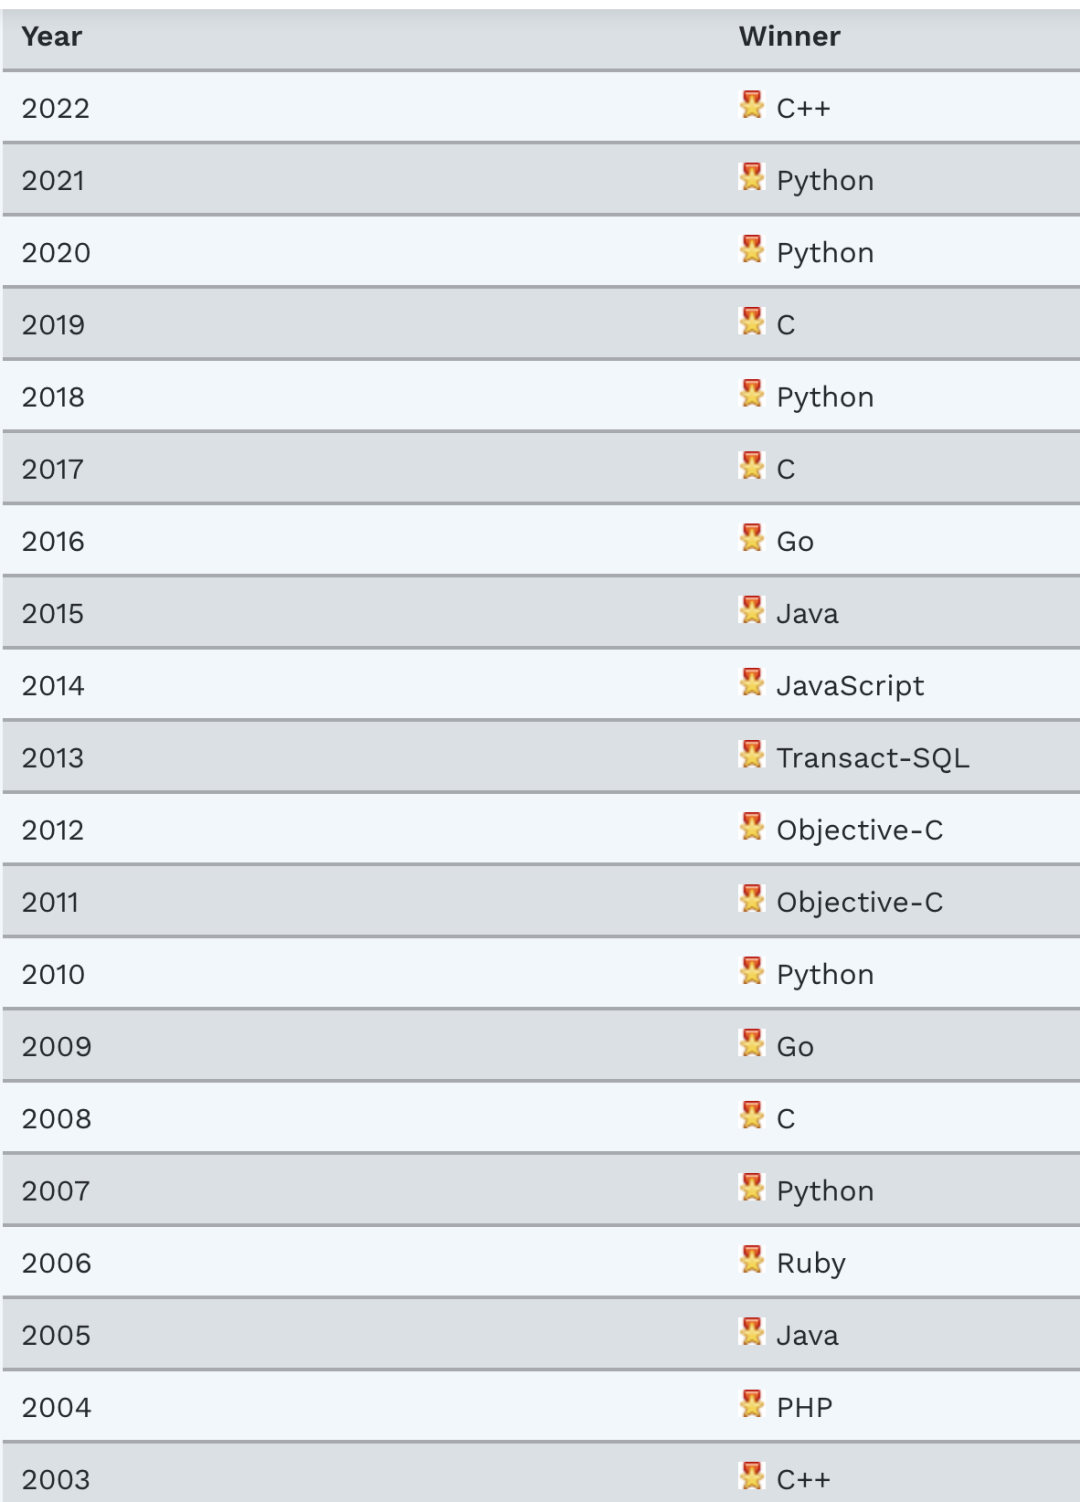Click the medal icon beside 2022 C++
This screenshot has width=1080, height=1502.
tap(752, 105)
